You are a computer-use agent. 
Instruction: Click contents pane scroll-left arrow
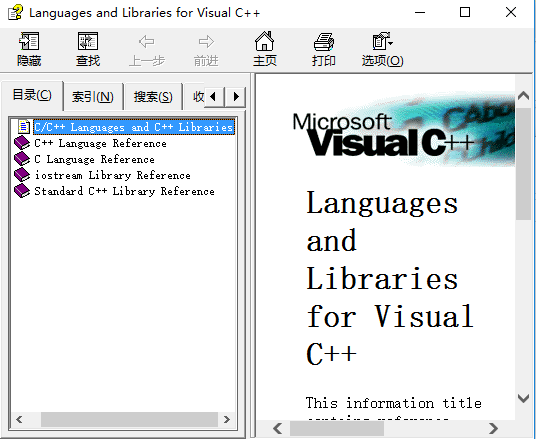click(19, 420)
